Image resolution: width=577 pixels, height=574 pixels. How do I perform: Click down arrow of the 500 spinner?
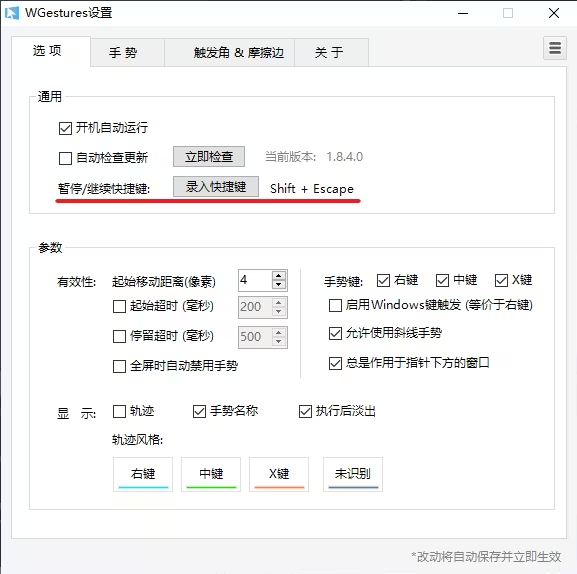click(x=279, y=342)
